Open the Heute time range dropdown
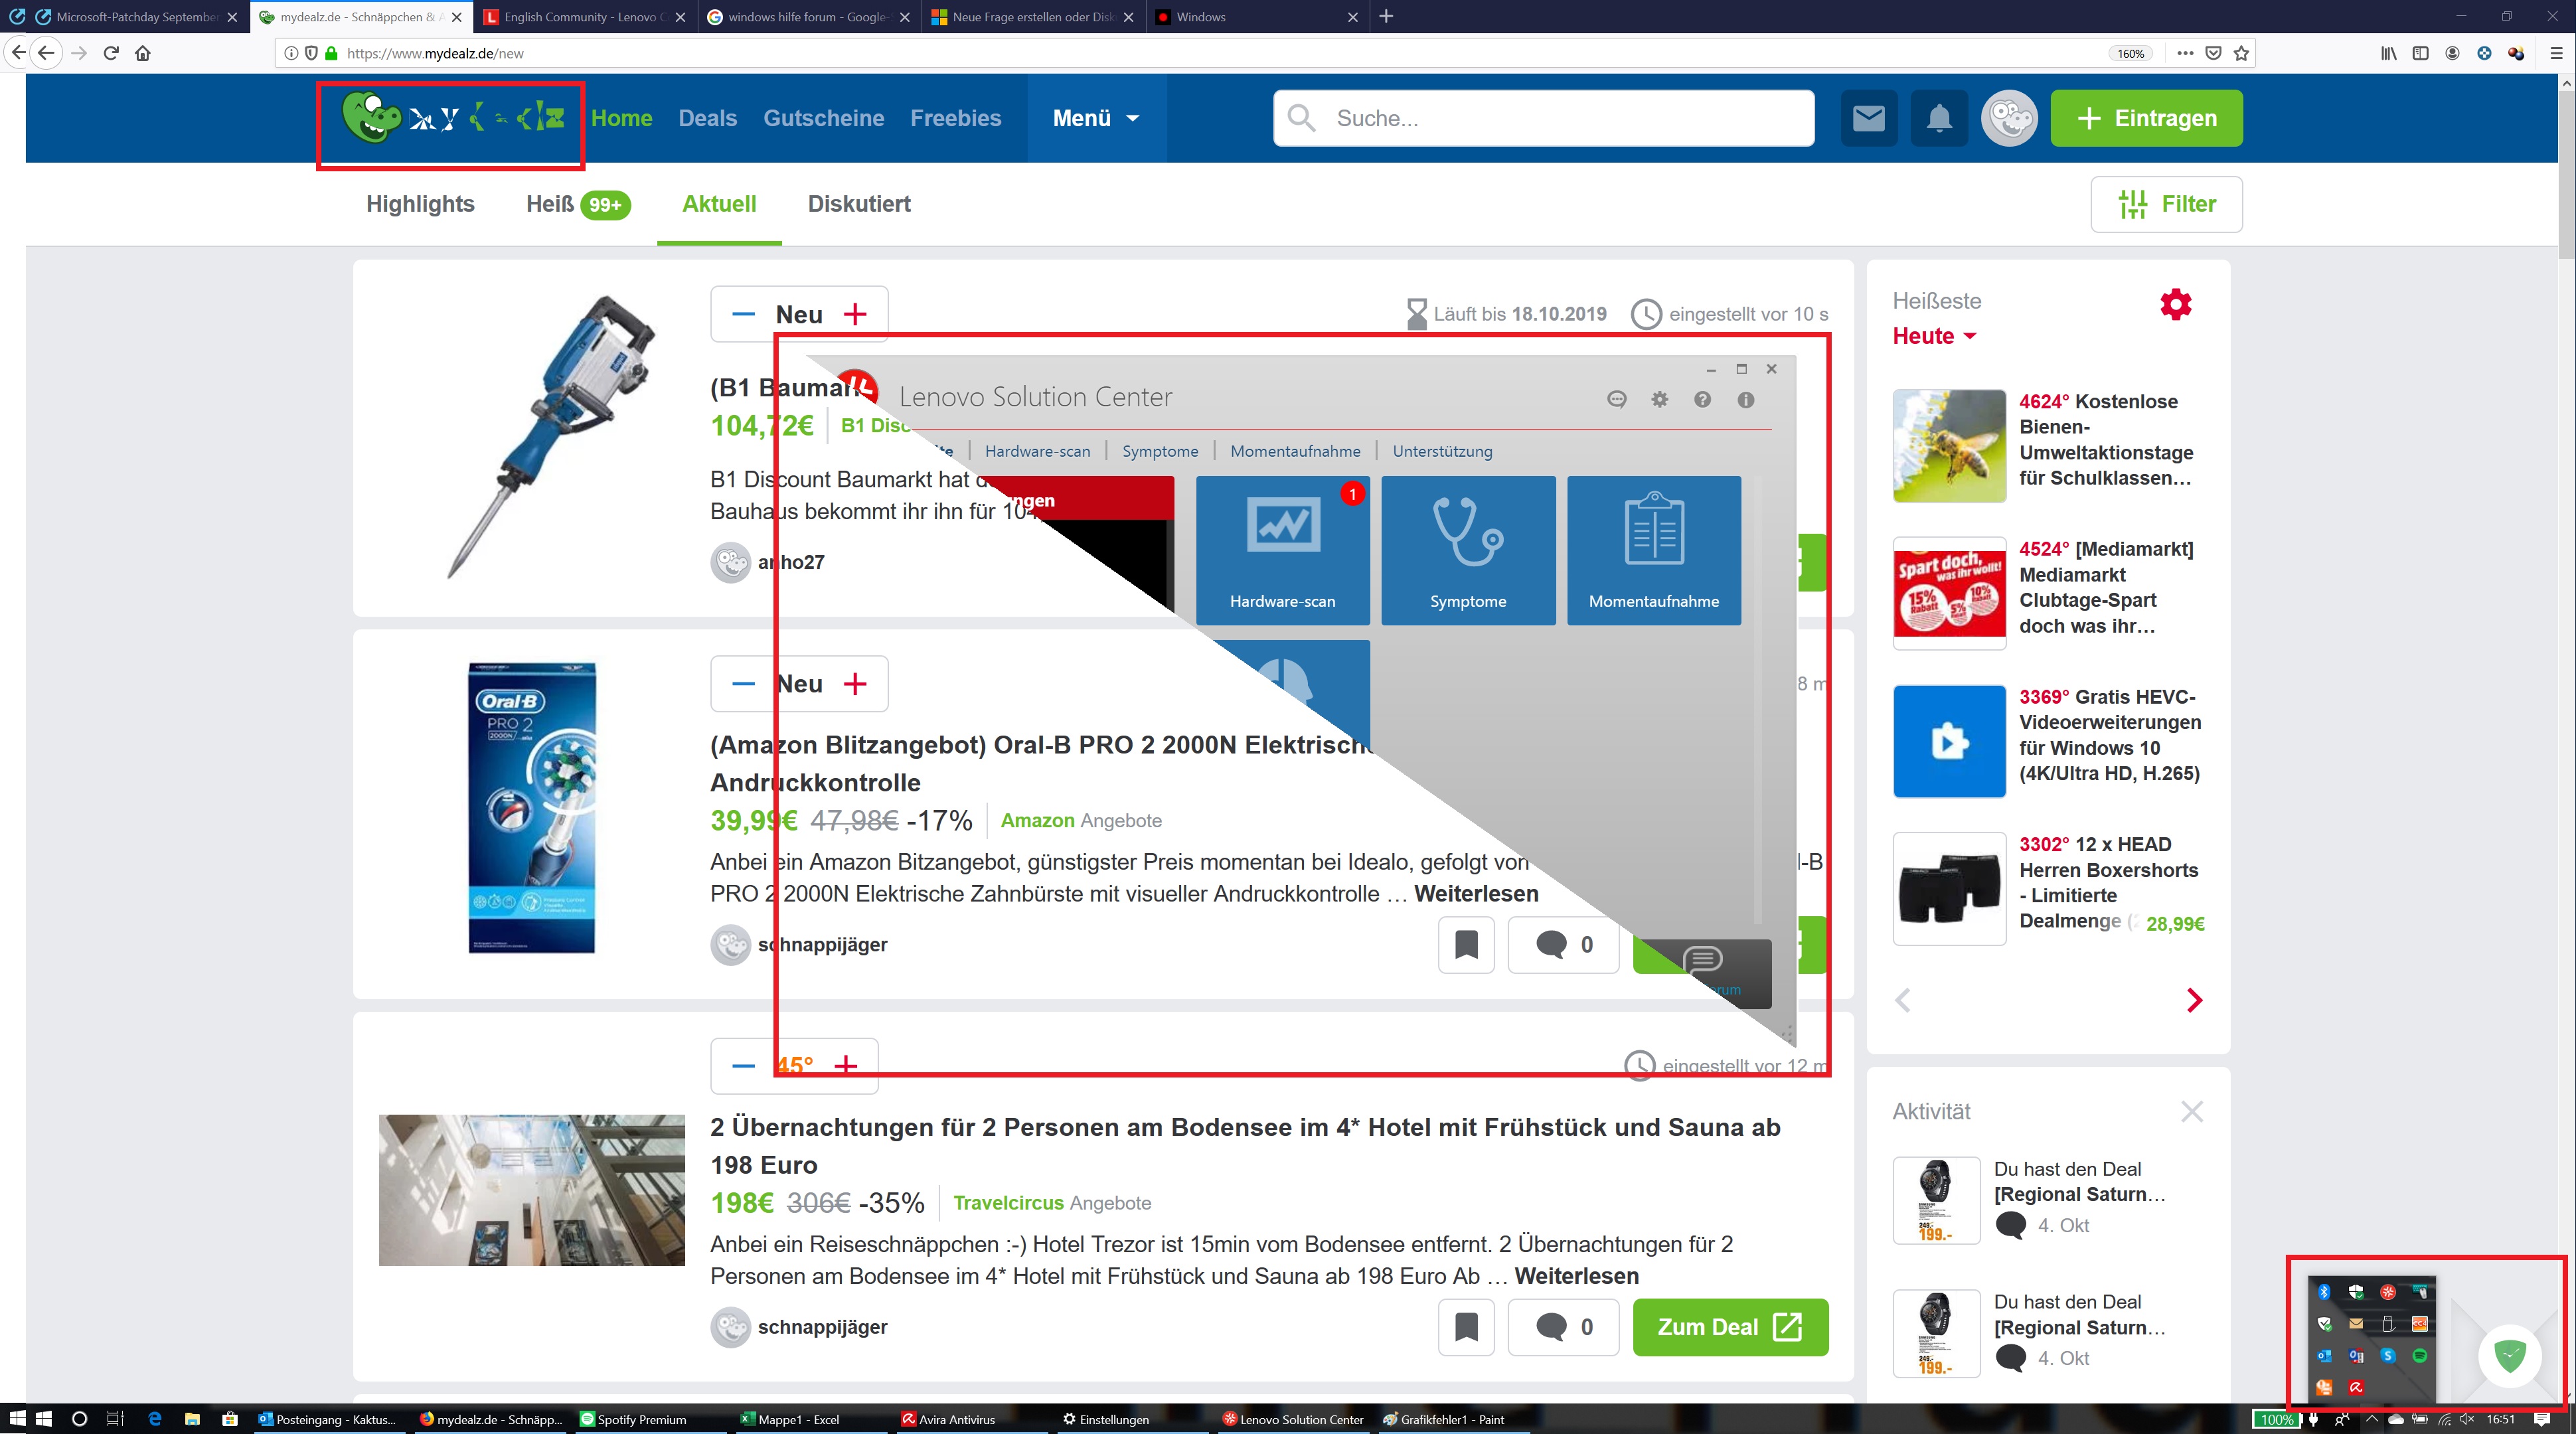 pyautogui.click(x=1933, y=336)
